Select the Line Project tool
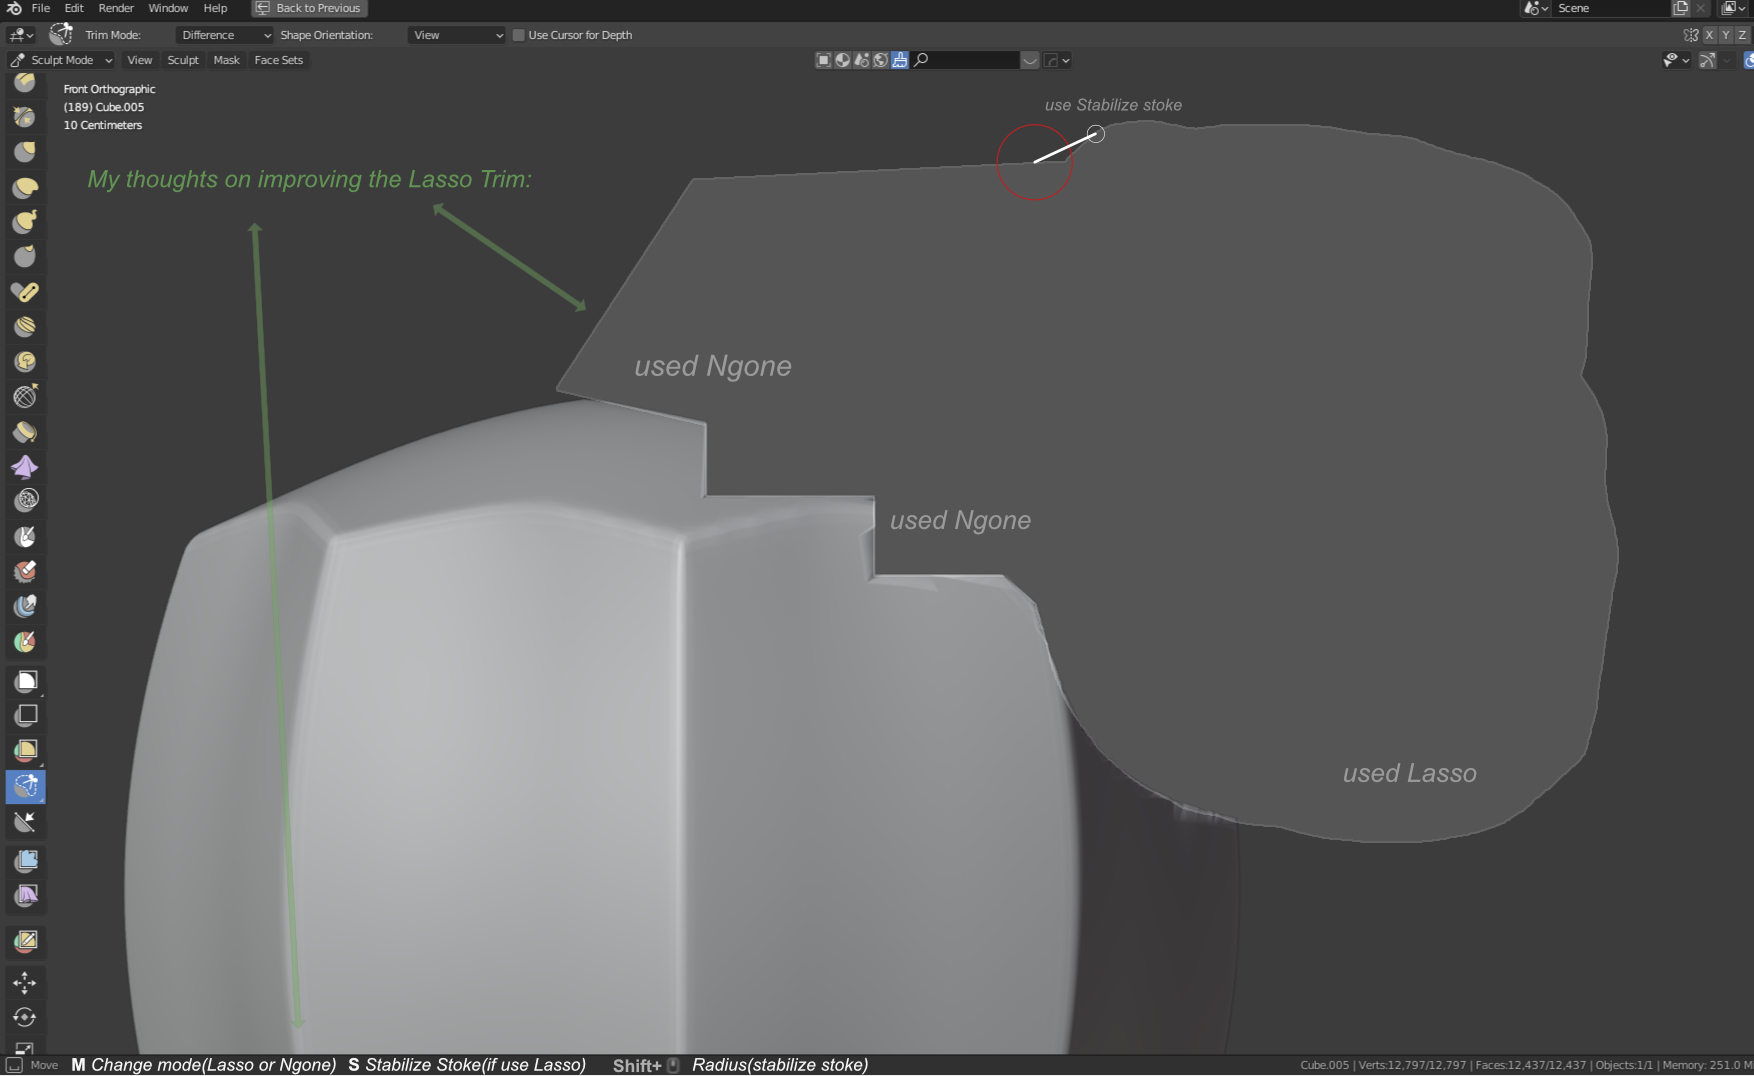This screenshot has width=1754, height=1076. [x=25, y=821]
